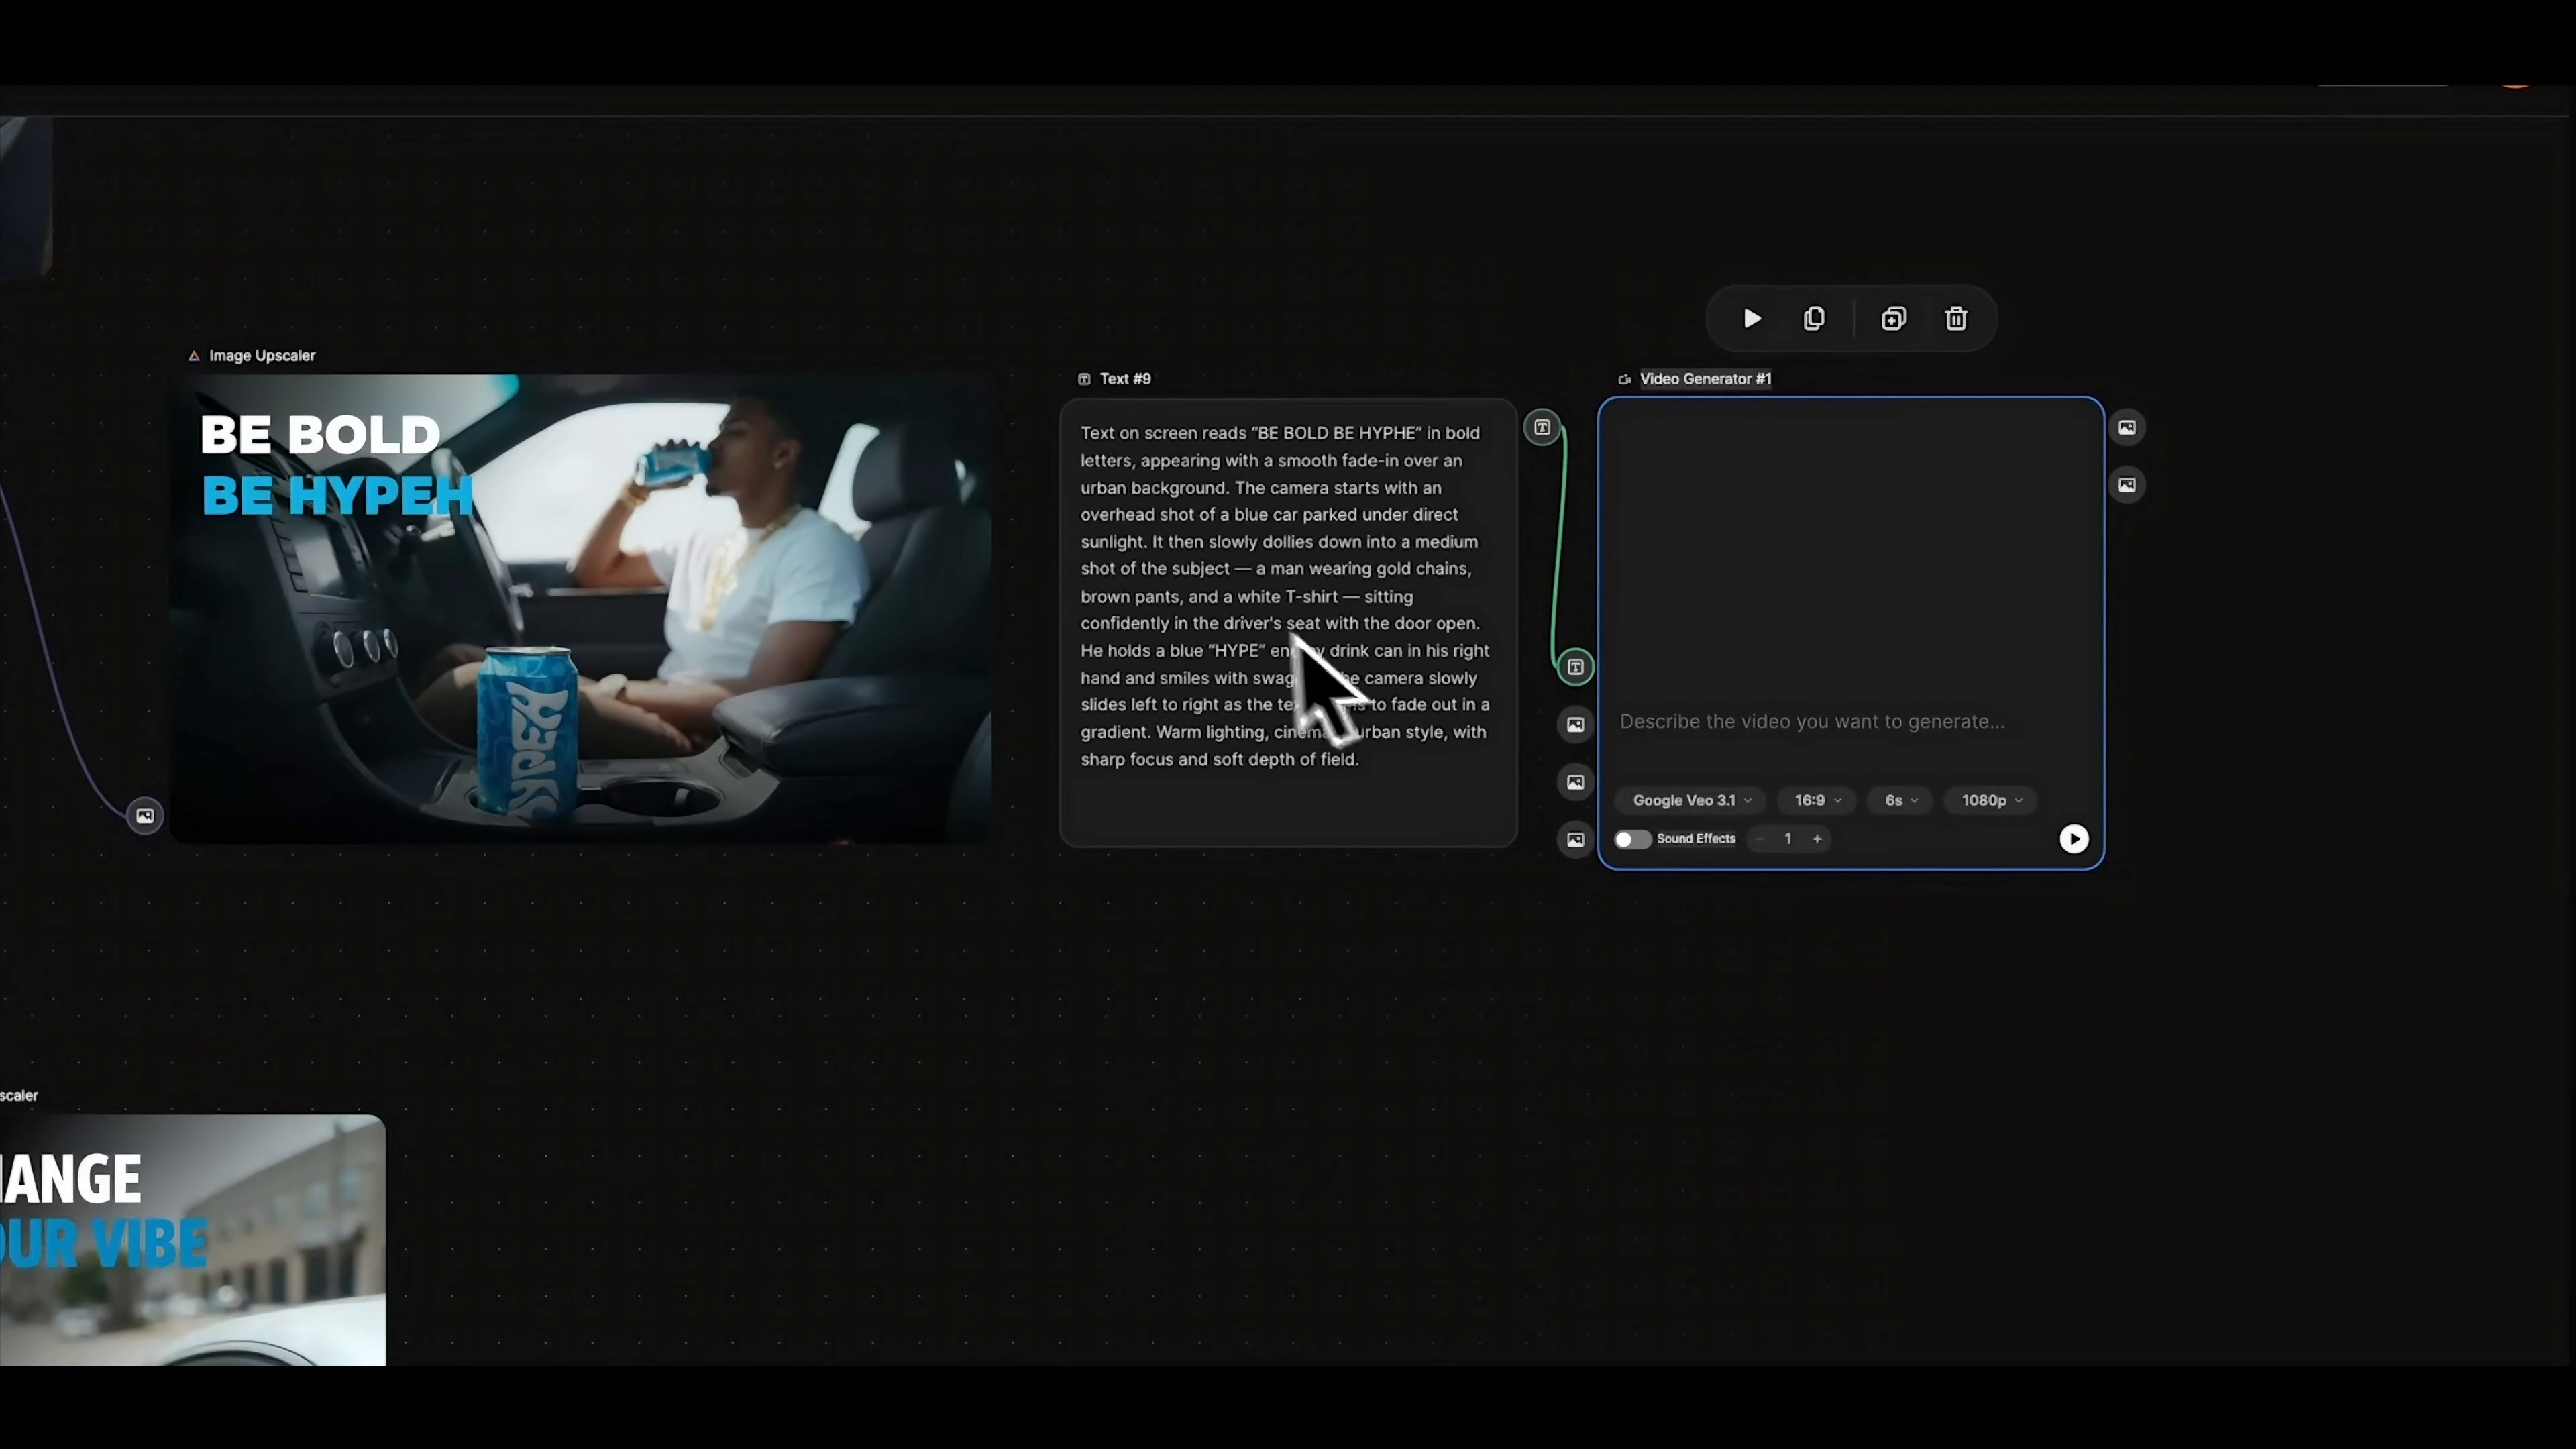
Task: Click inside the Text #9 prompt text box
Action: [1288, 623]
